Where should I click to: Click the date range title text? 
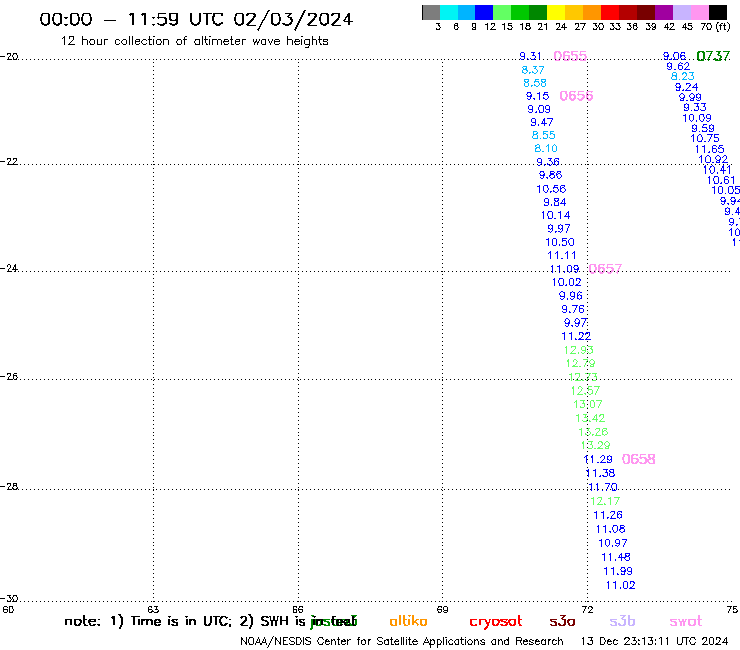[x=196, y=19]
